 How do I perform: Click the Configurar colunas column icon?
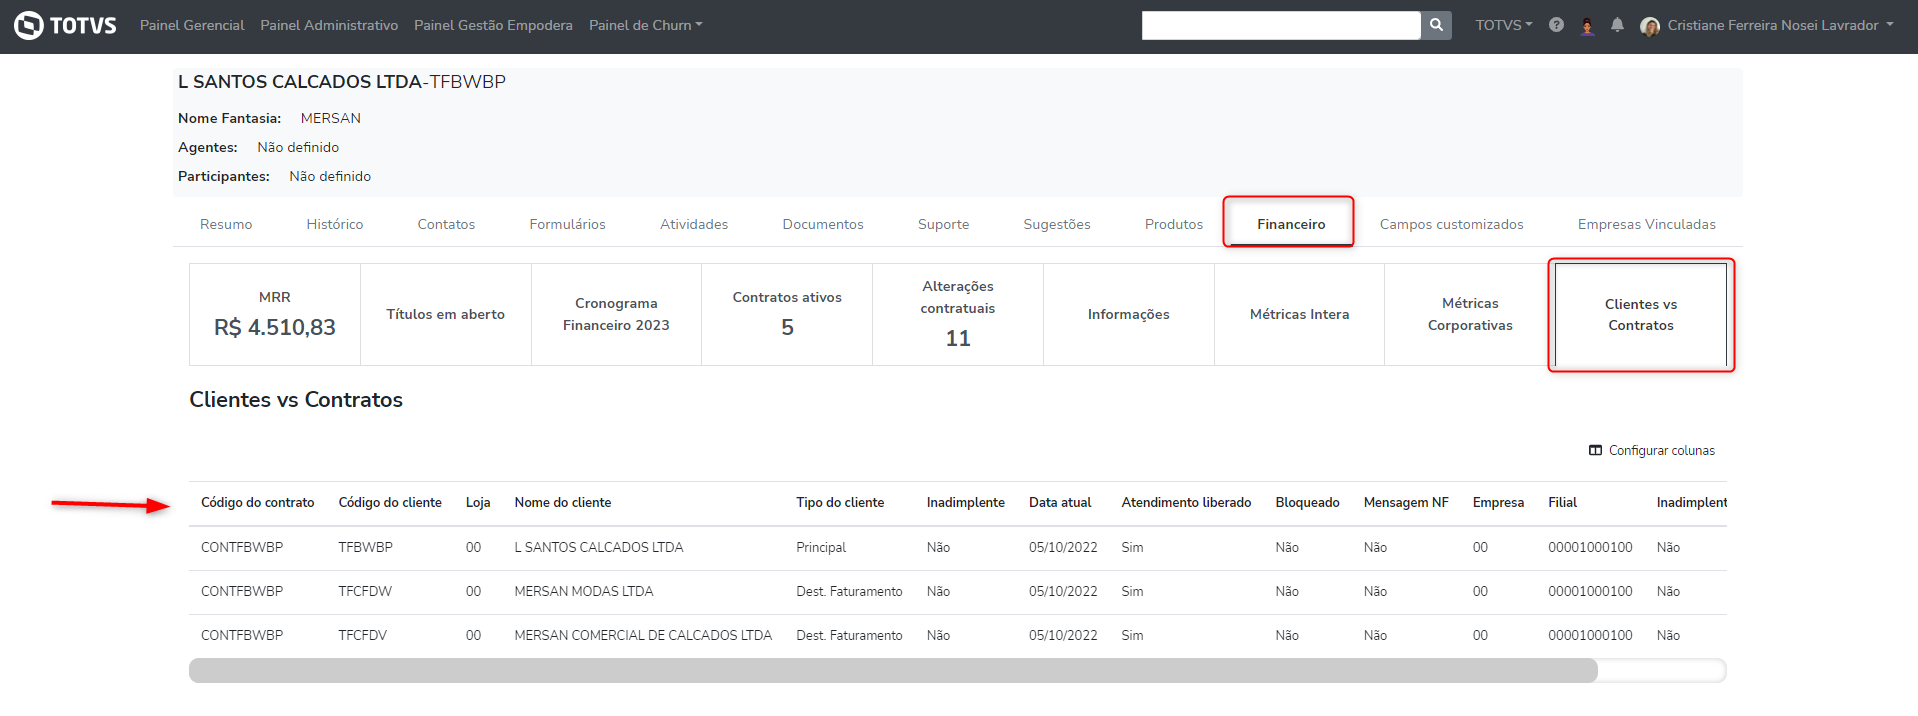[1595, 450]
